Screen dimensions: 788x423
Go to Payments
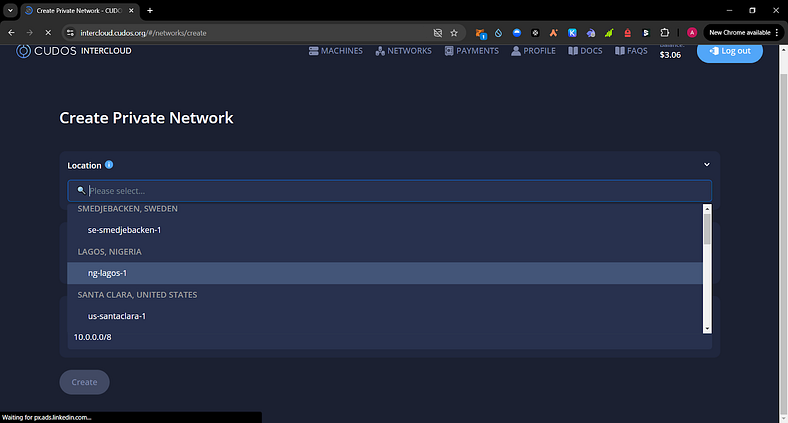point(472,51)
